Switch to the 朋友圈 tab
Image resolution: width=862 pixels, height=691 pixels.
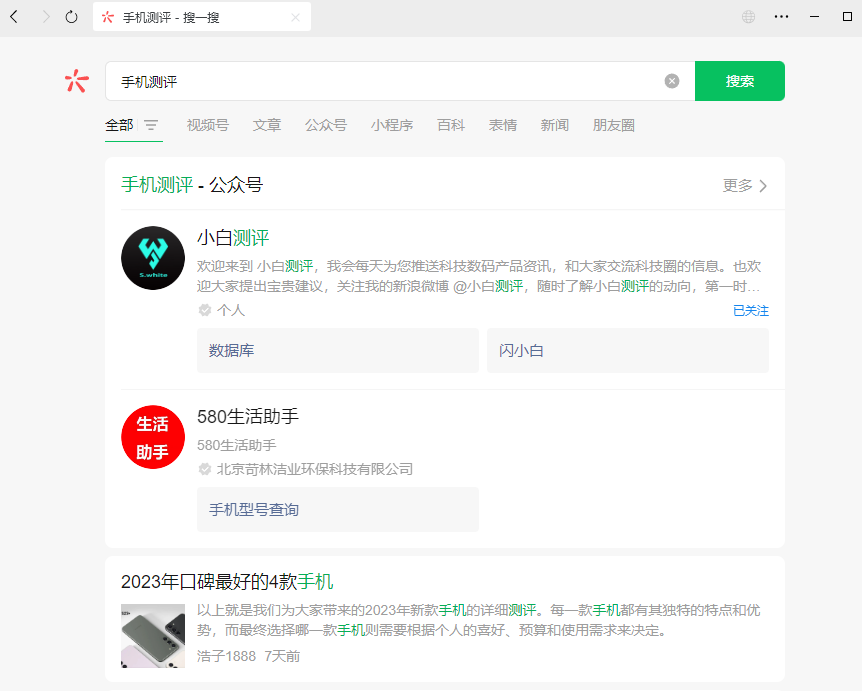tap(614, 125)
